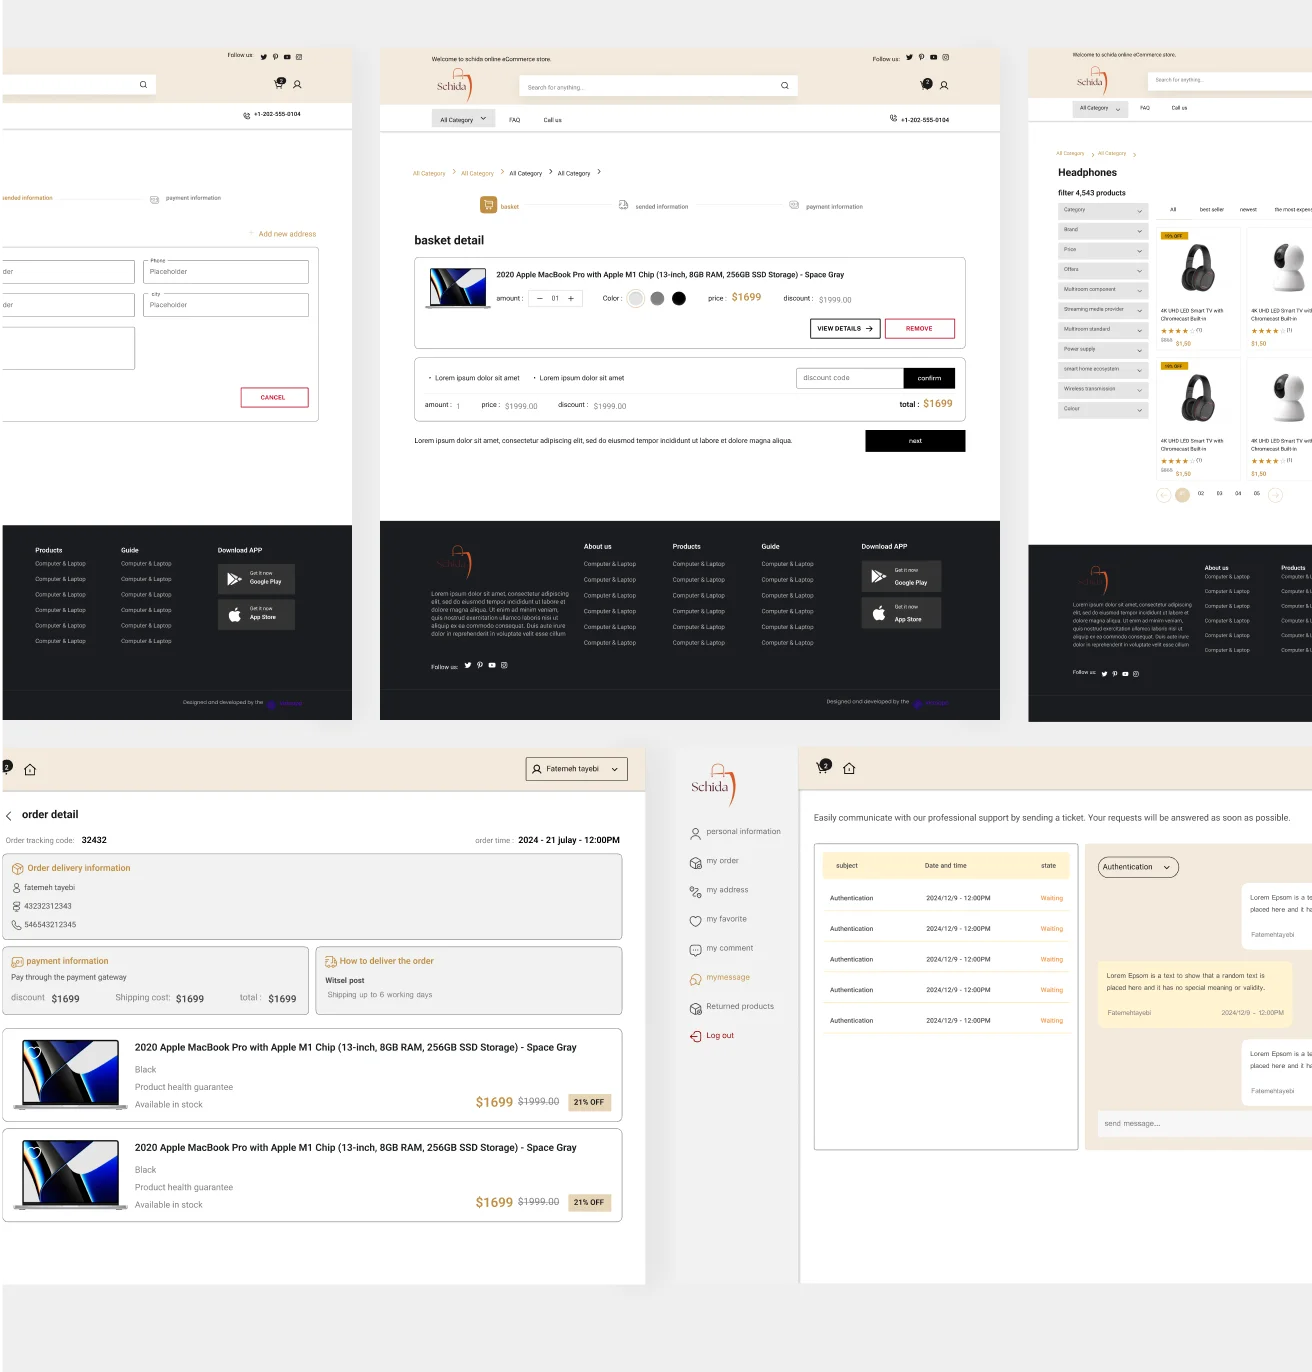Click the send message input field
Image resolution: width=1312 pixels, height=1372 pixels.
[x=1205, y=1124]
